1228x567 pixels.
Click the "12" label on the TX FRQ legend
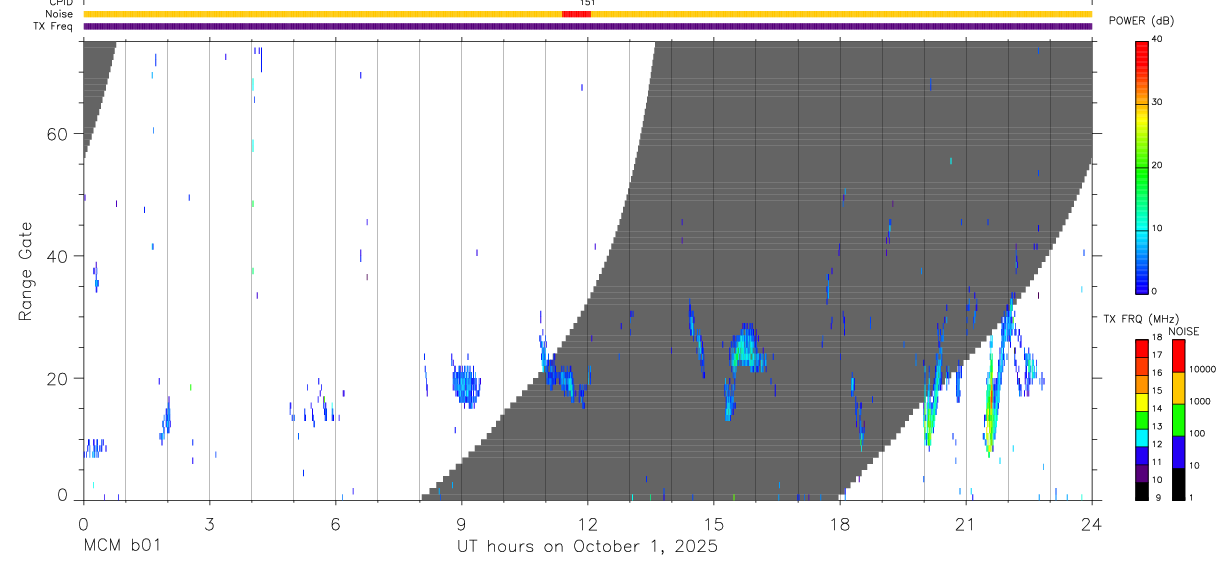pos(1158,444)
